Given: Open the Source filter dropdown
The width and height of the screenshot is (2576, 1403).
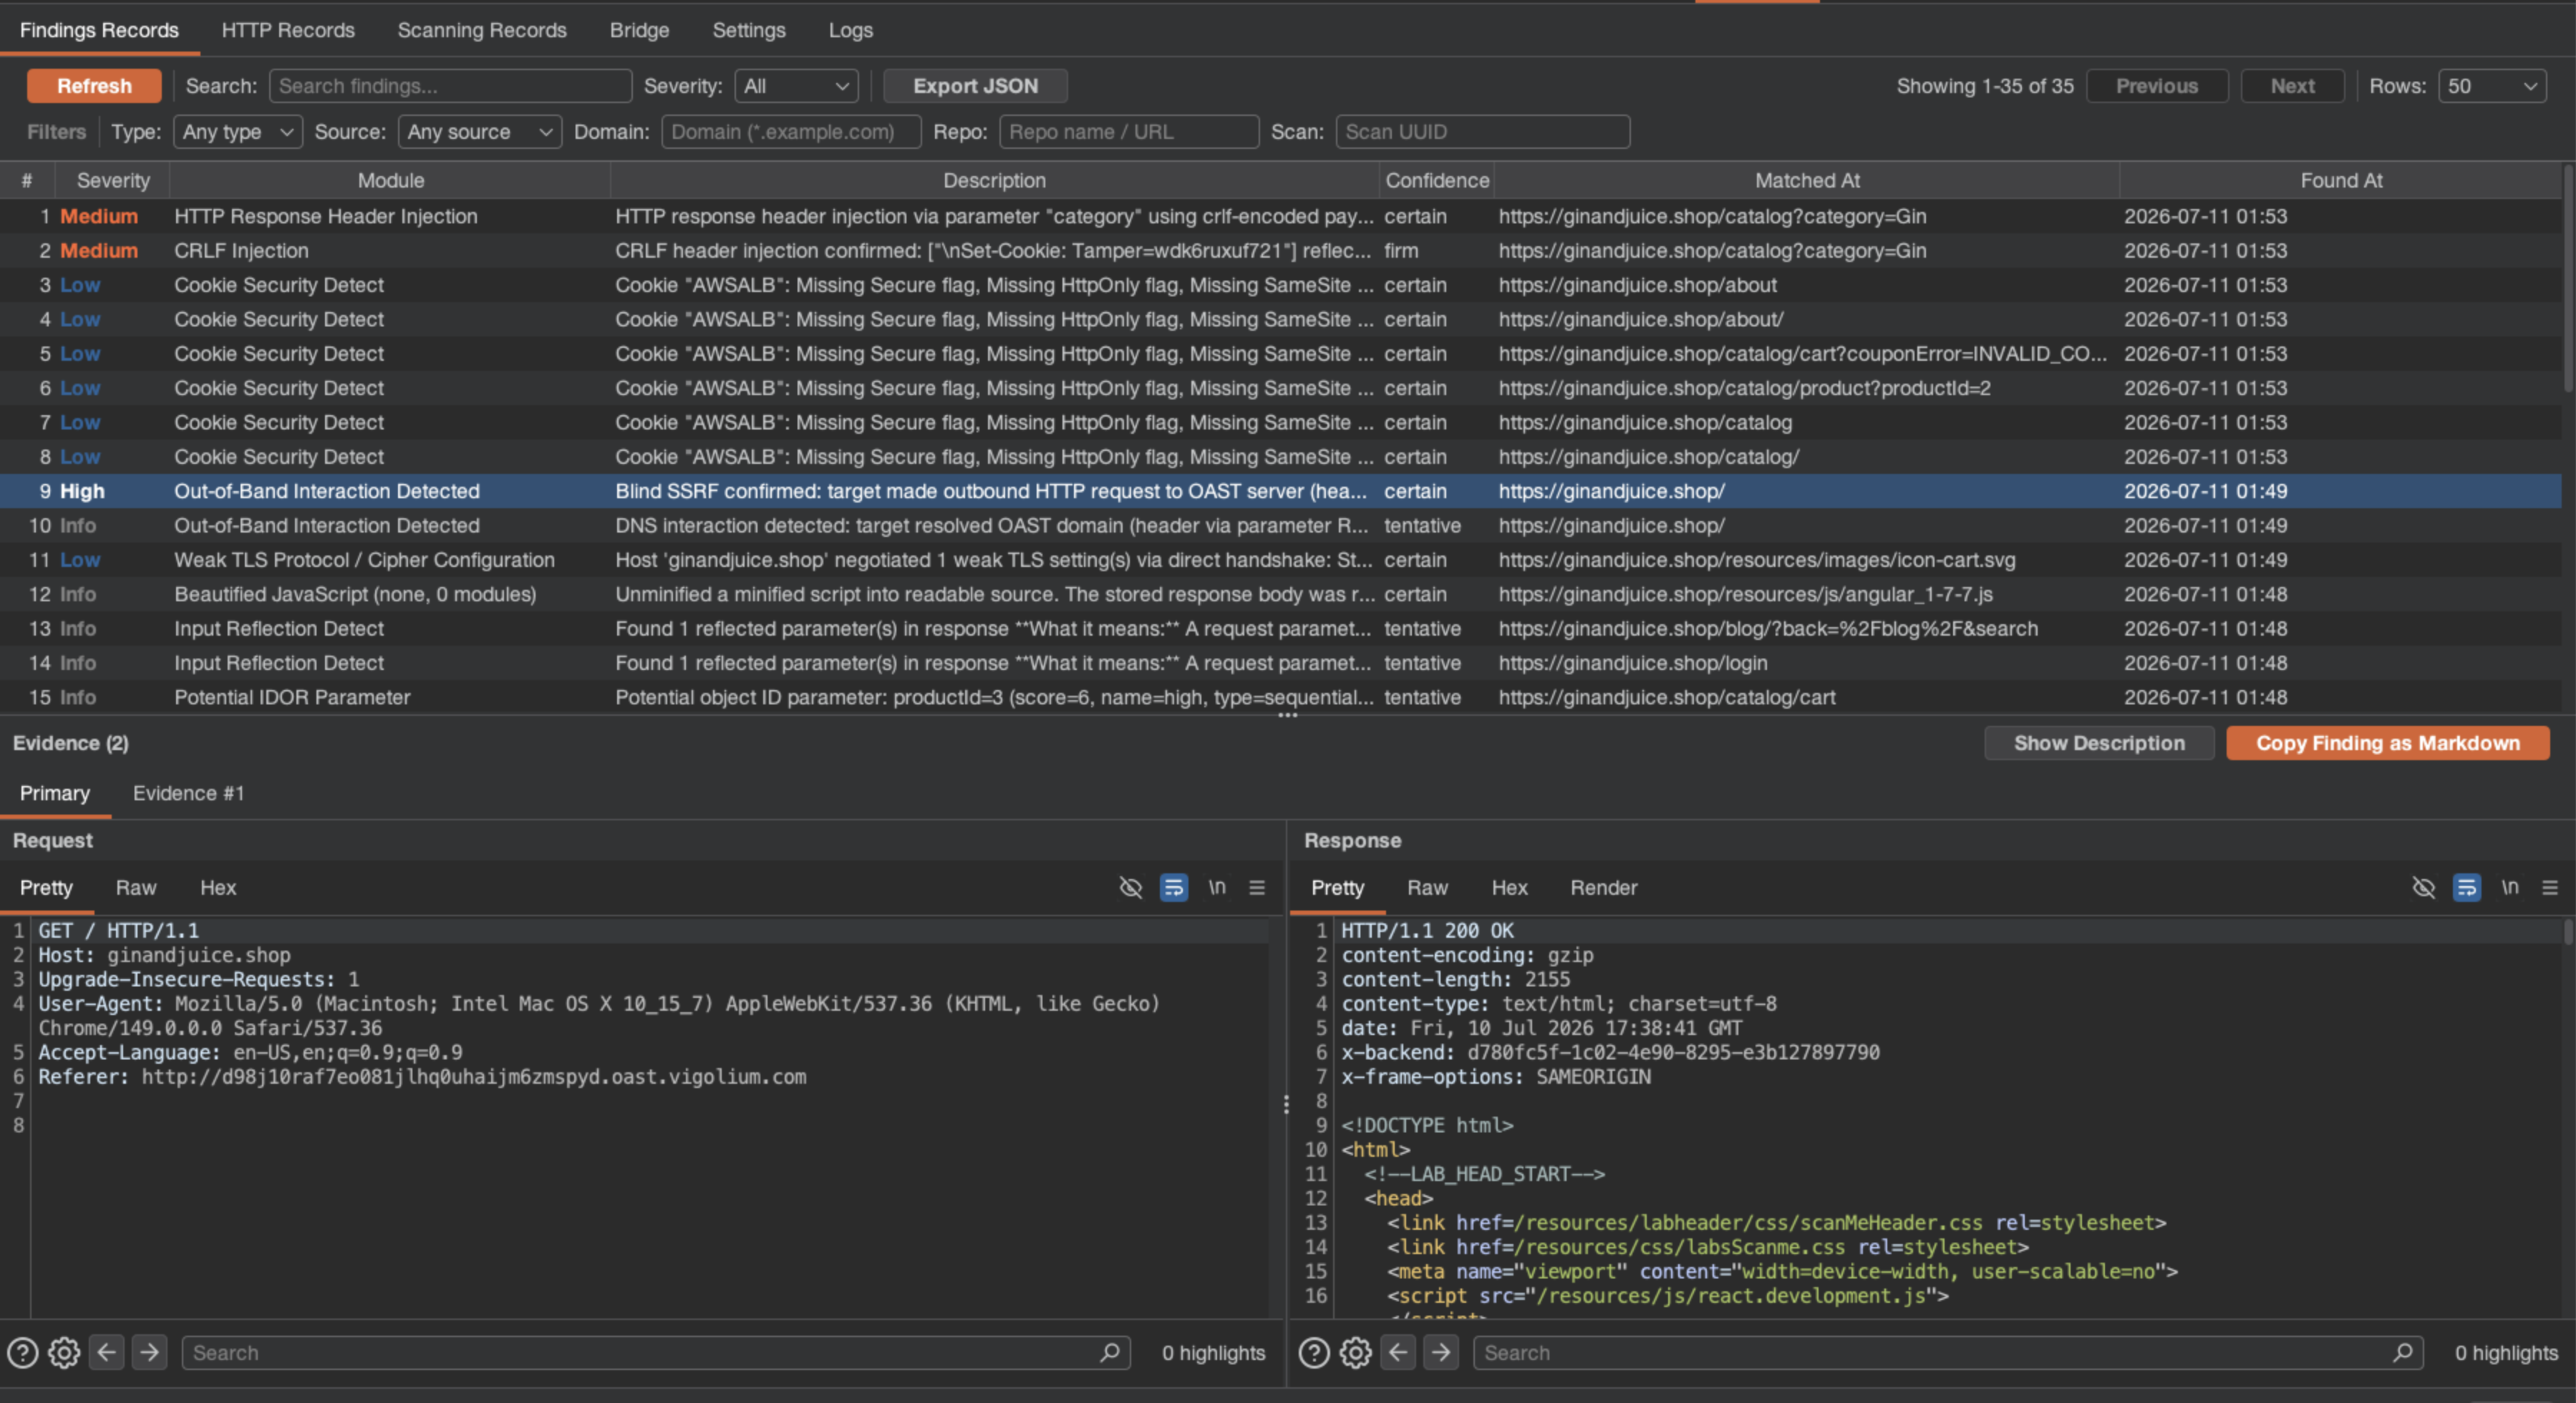Looking at the screenshot, I should point(480,132).
